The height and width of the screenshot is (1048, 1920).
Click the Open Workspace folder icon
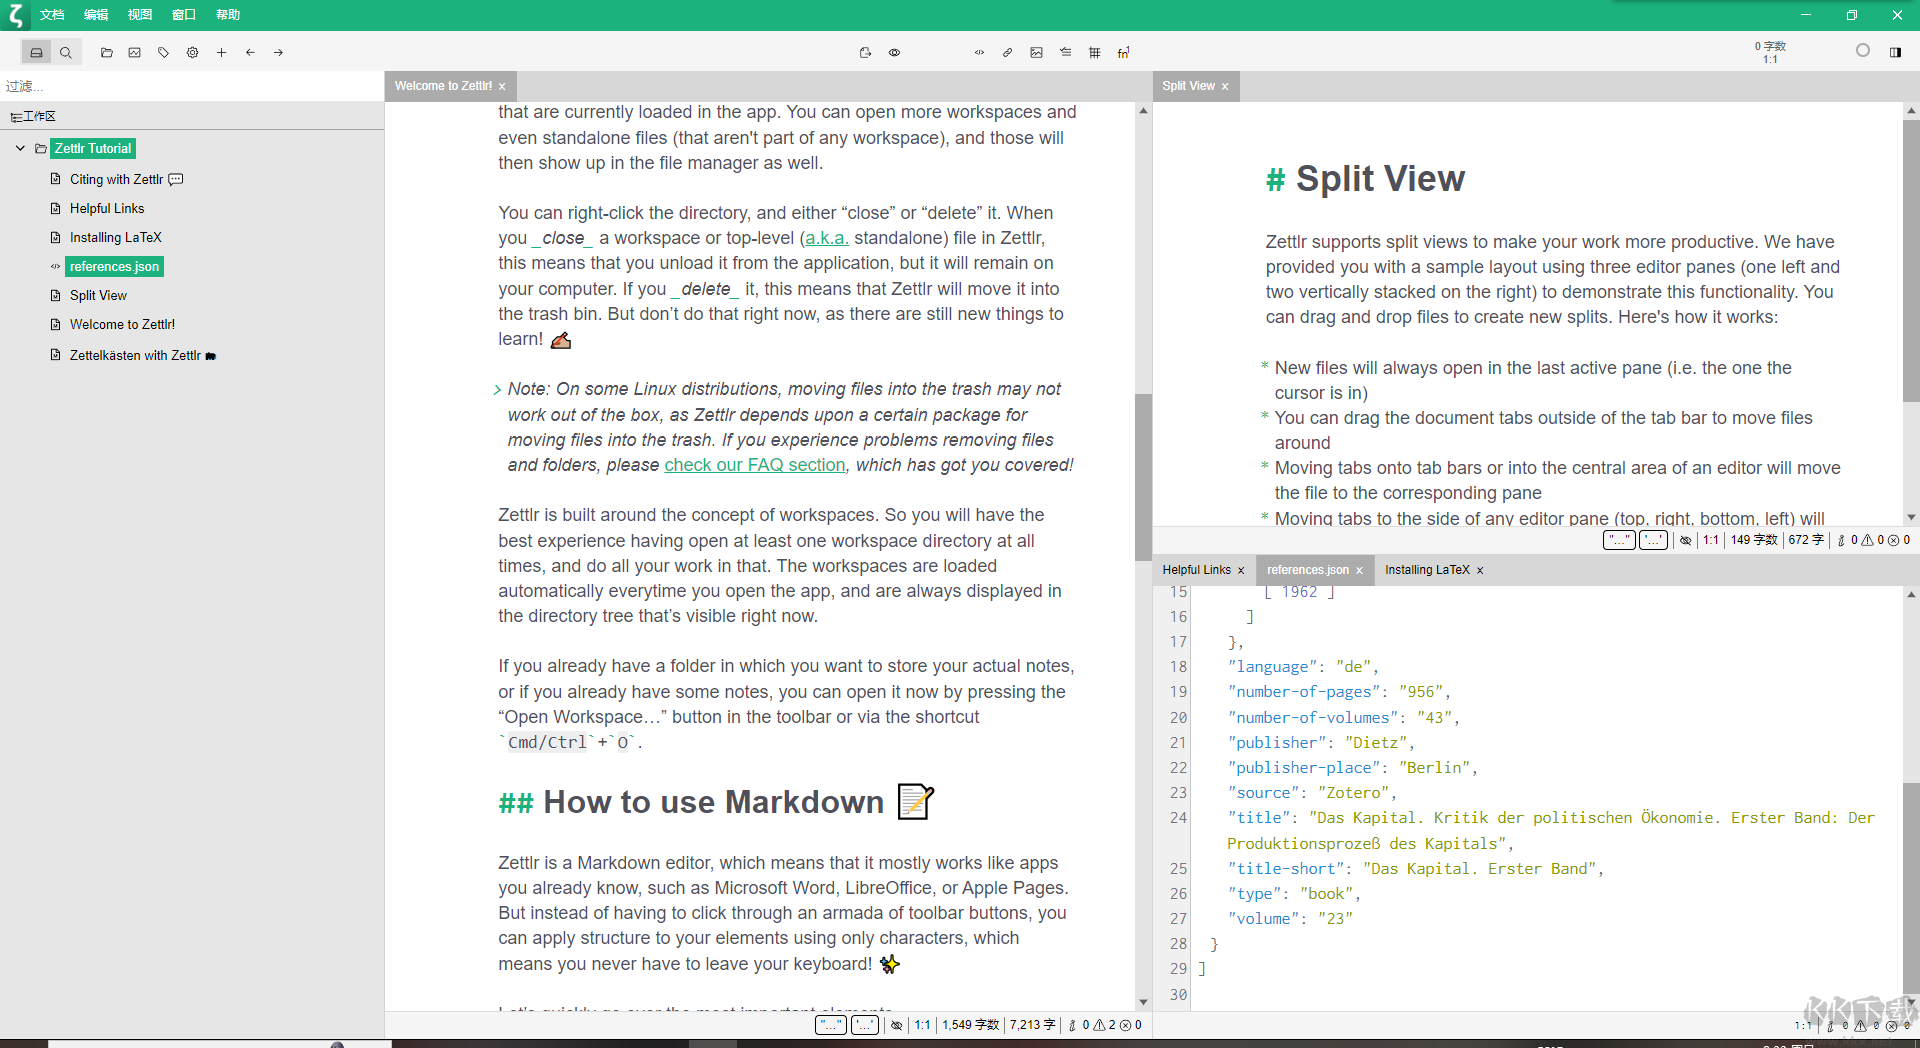106,53
